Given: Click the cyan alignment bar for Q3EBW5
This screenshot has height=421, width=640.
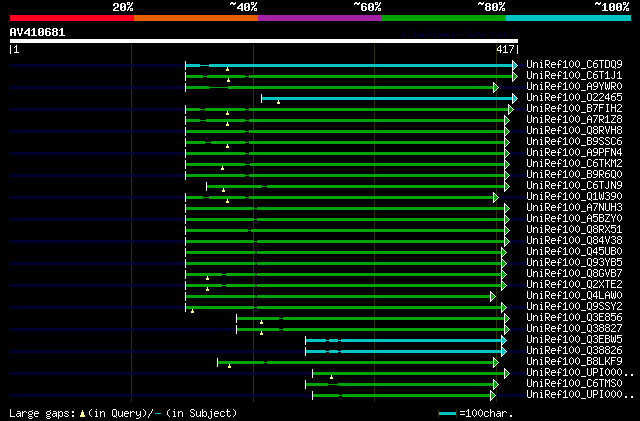Looking at the screenshot, I should click(x=406, y=341).
